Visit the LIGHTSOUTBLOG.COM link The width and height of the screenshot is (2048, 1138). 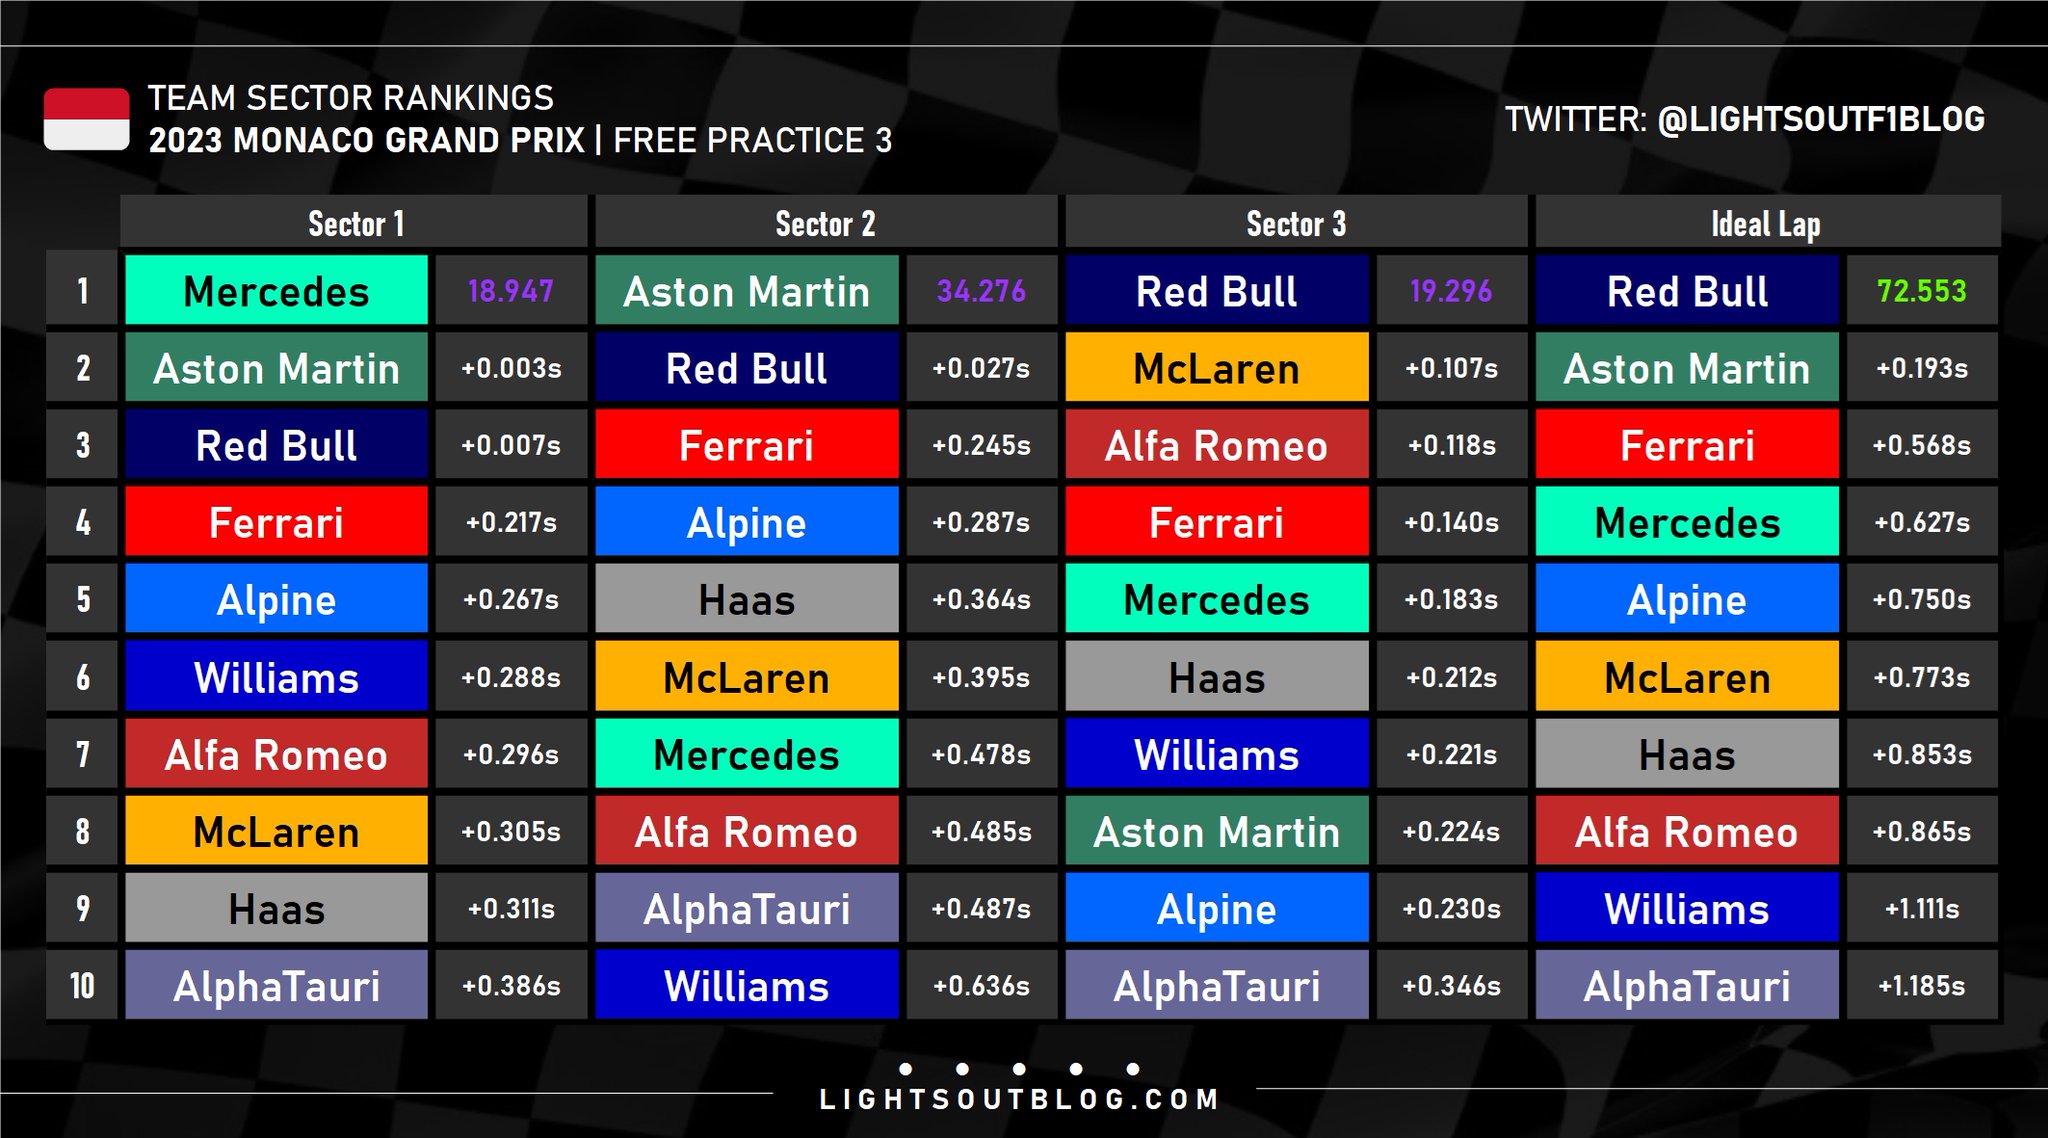coord(1019,1100)
